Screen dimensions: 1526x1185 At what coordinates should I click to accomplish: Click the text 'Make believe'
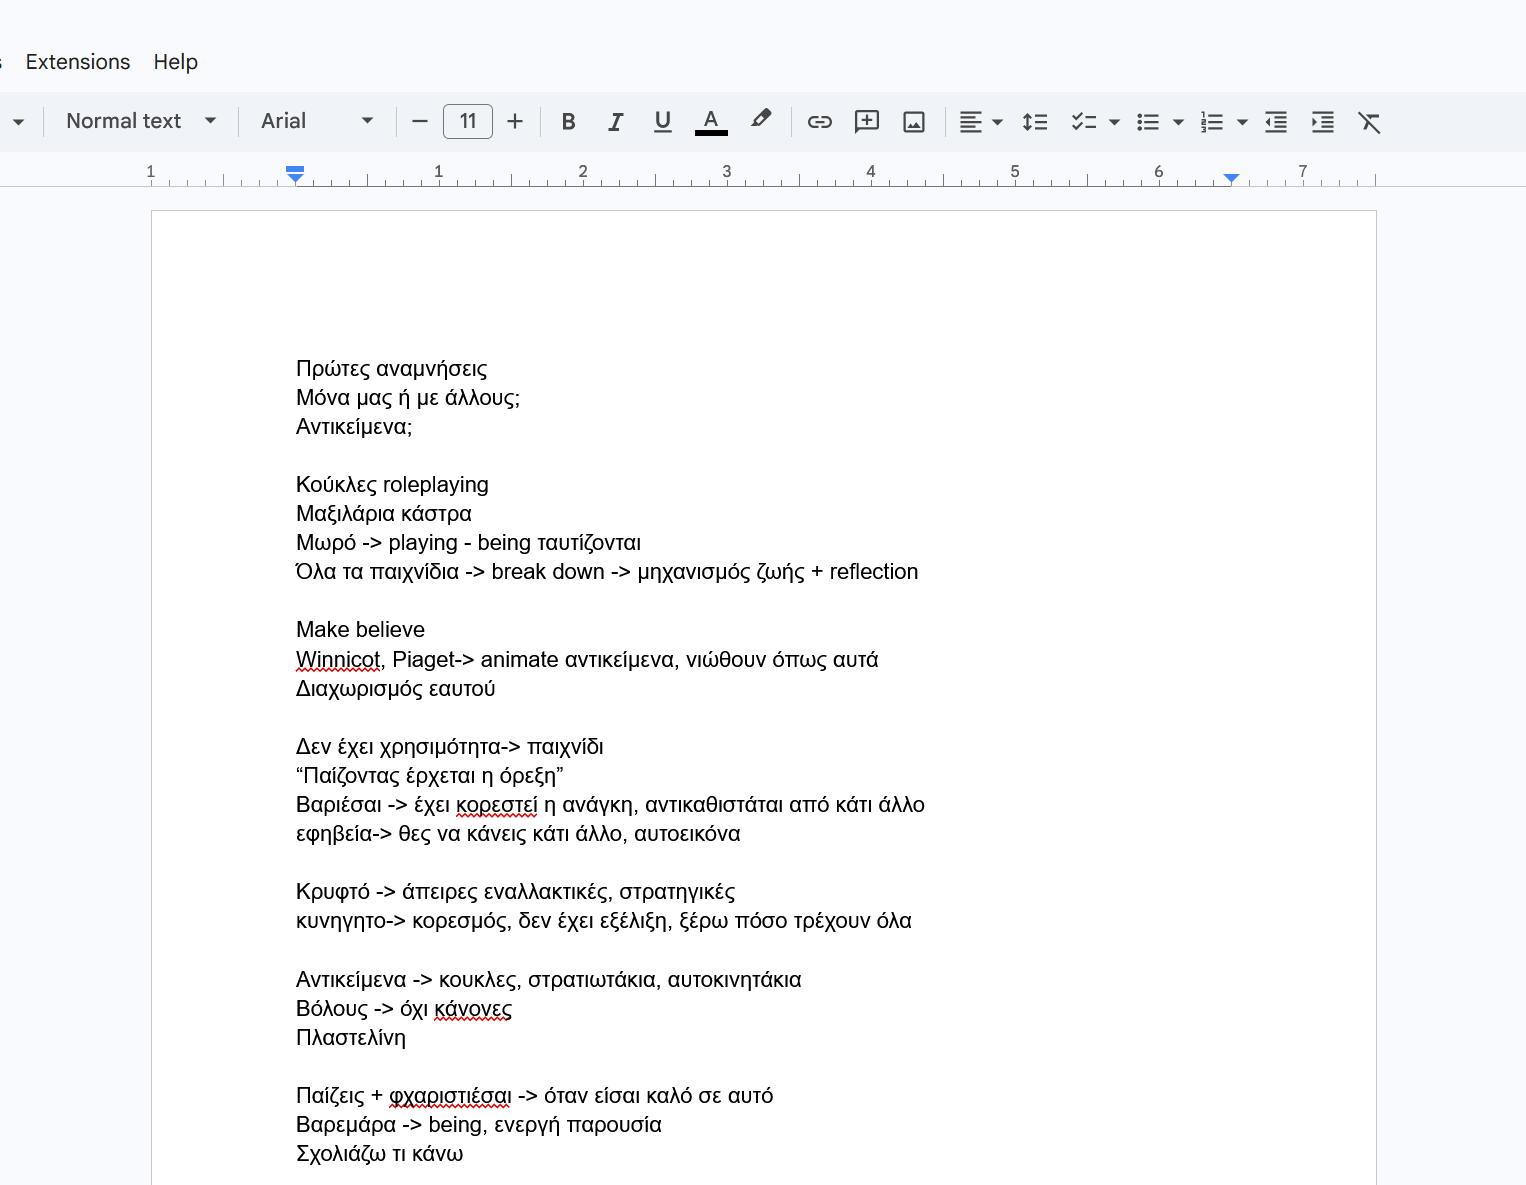pos(361,630)
